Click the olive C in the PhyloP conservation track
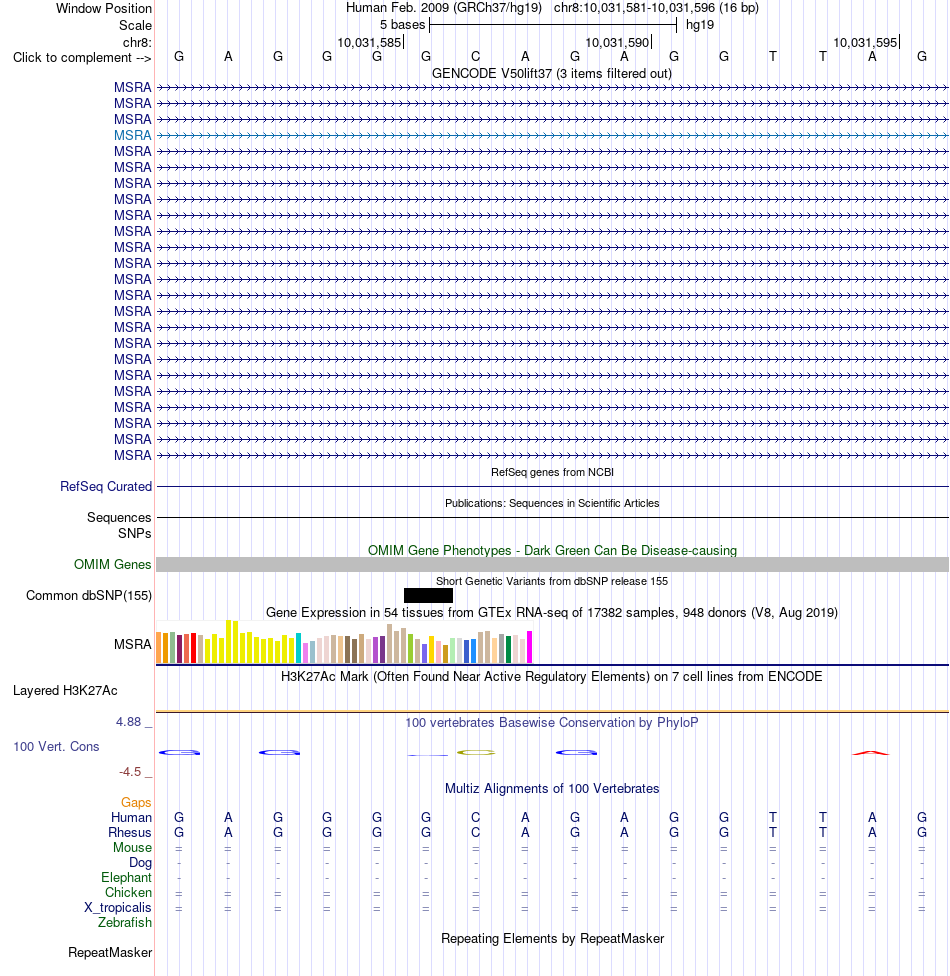Screen dimensions: 950x976 [476, 753]
